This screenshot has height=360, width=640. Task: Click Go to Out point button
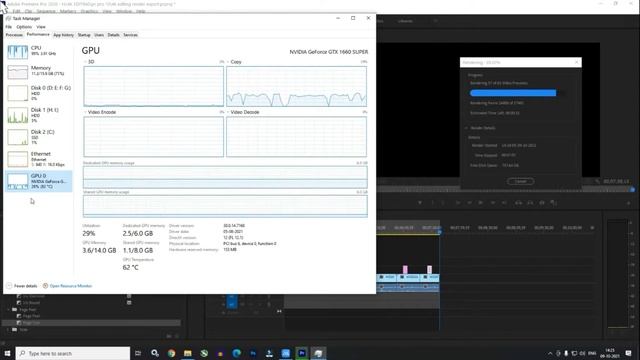pos(504,202)
